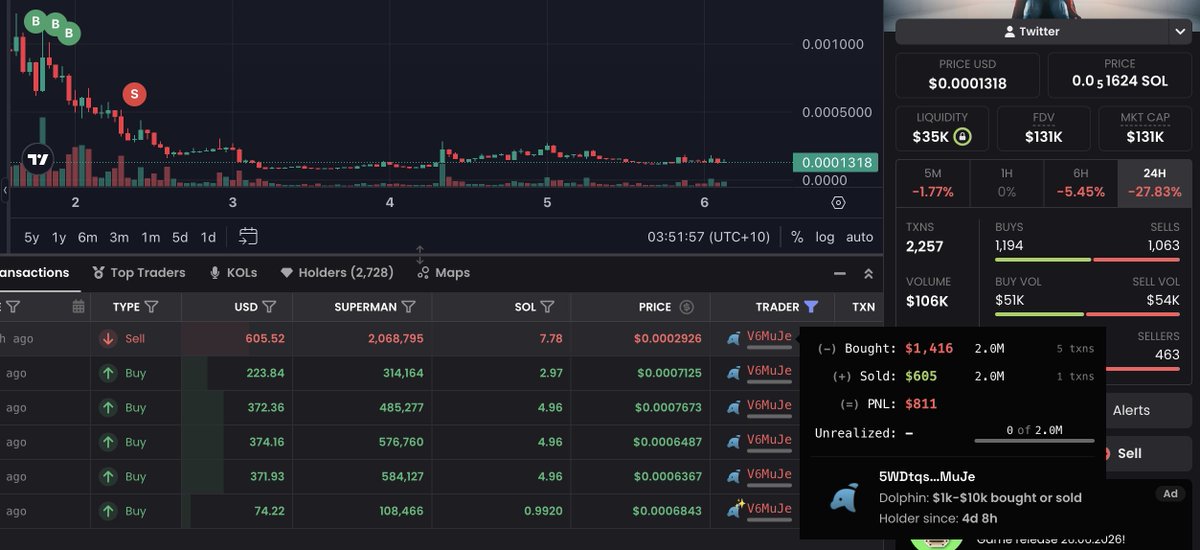
Task: Select the 6H price change period
Action: click(x=1080, y=182)
